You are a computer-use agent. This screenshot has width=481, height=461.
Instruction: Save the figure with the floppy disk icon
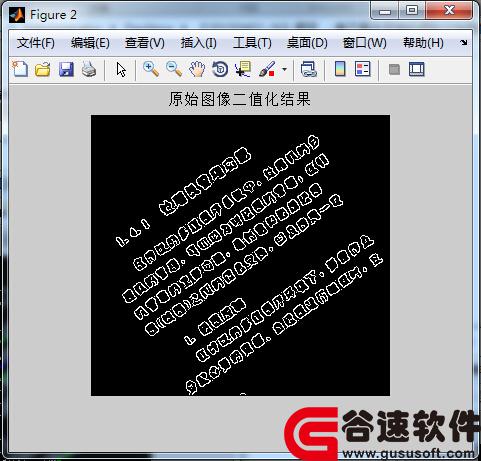[x=66, y=69]
